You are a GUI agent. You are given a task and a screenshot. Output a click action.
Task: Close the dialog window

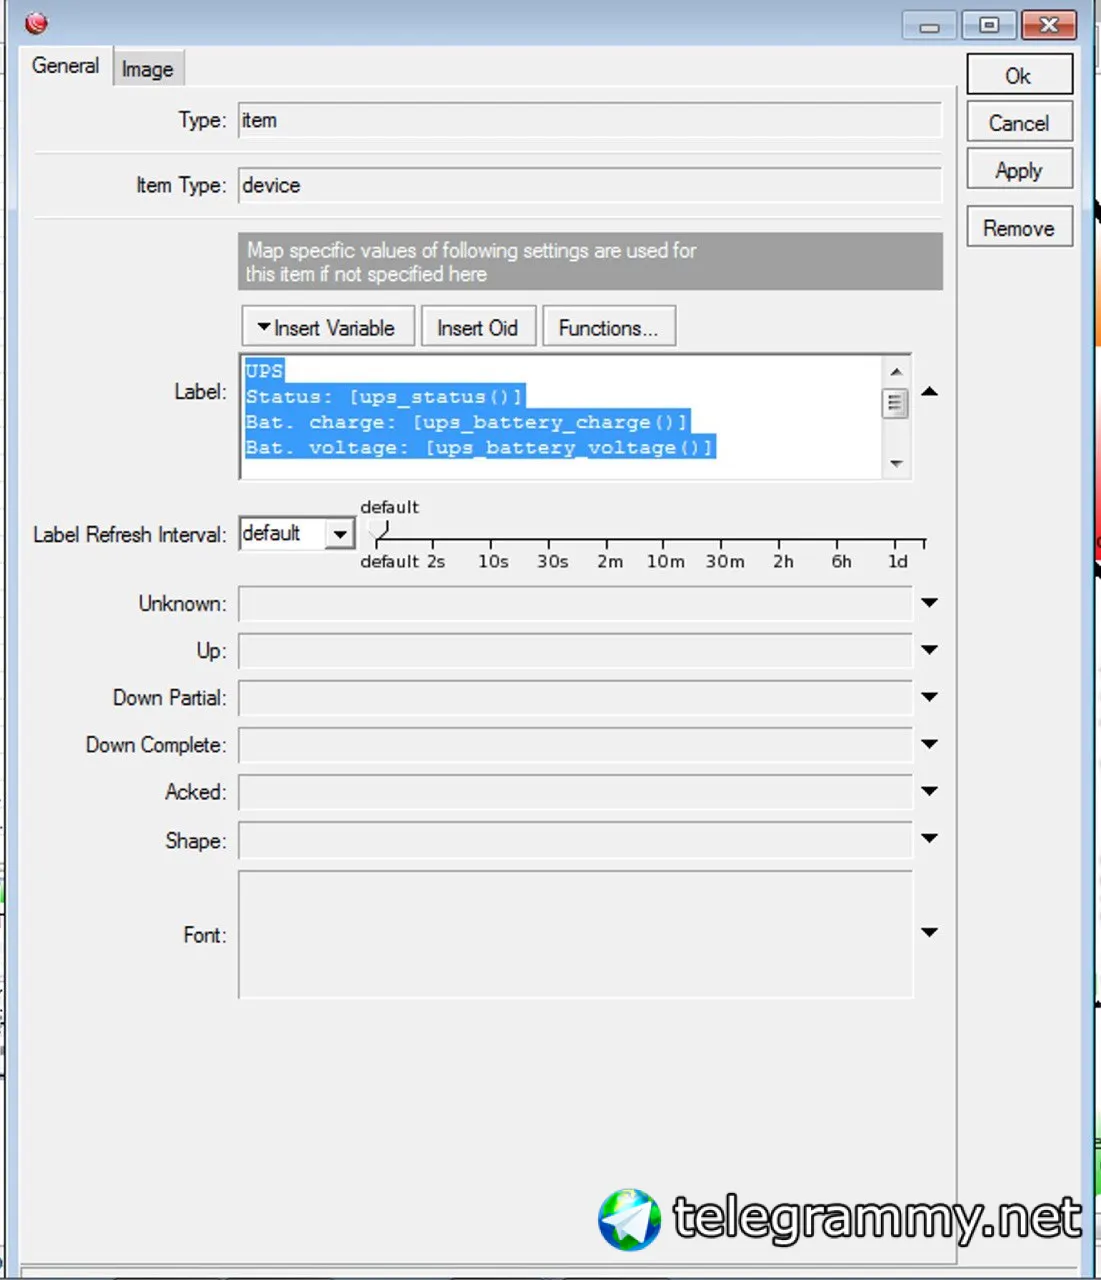pyautogui.click(x=1049, y=25)
